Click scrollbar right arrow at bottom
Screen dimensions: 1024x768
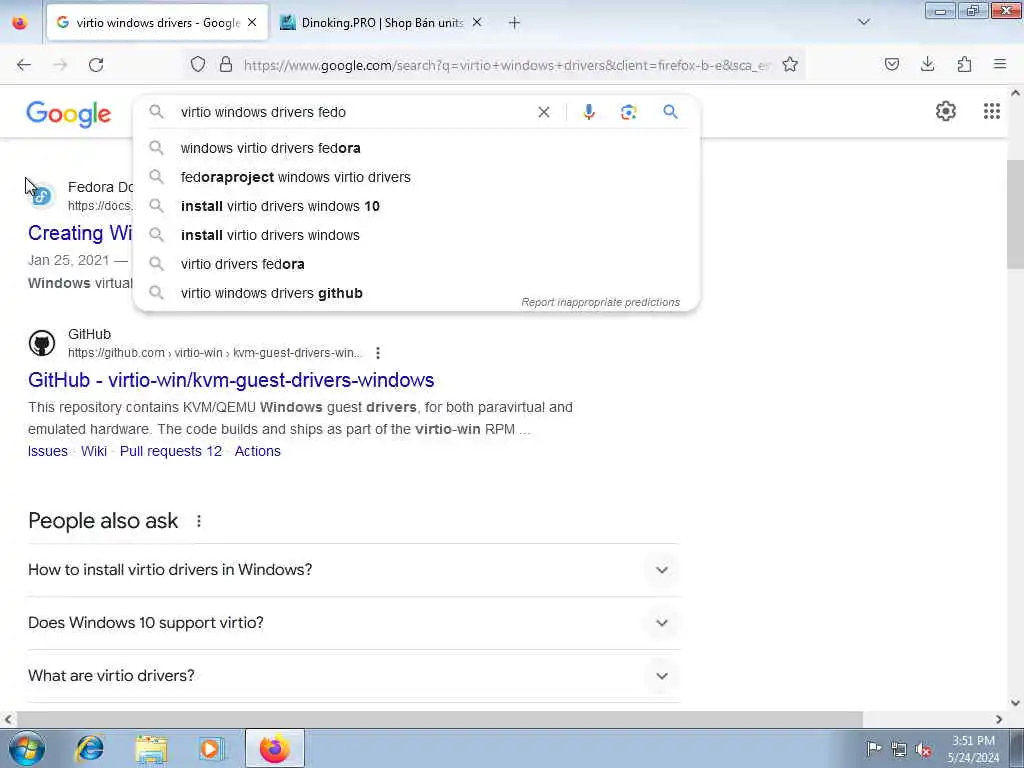999,719
